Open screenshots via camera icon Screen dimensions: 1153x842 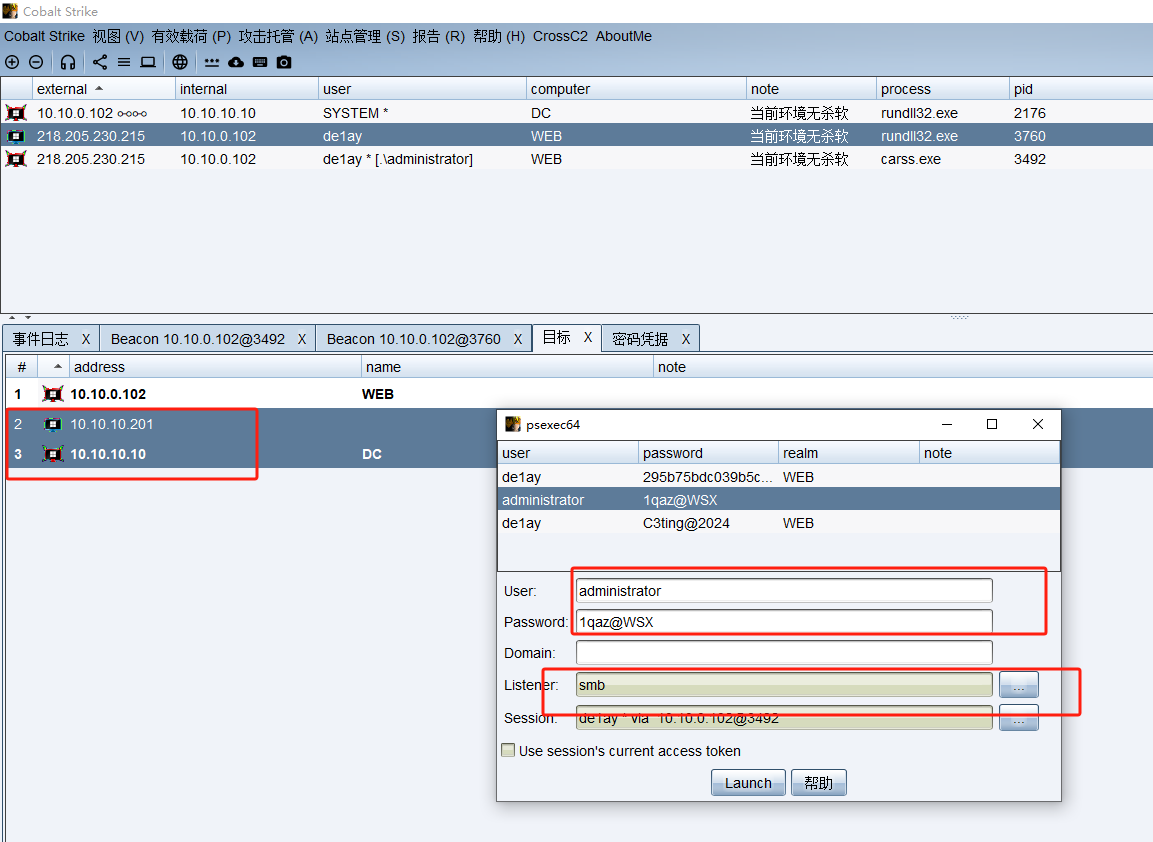[284, 62]
